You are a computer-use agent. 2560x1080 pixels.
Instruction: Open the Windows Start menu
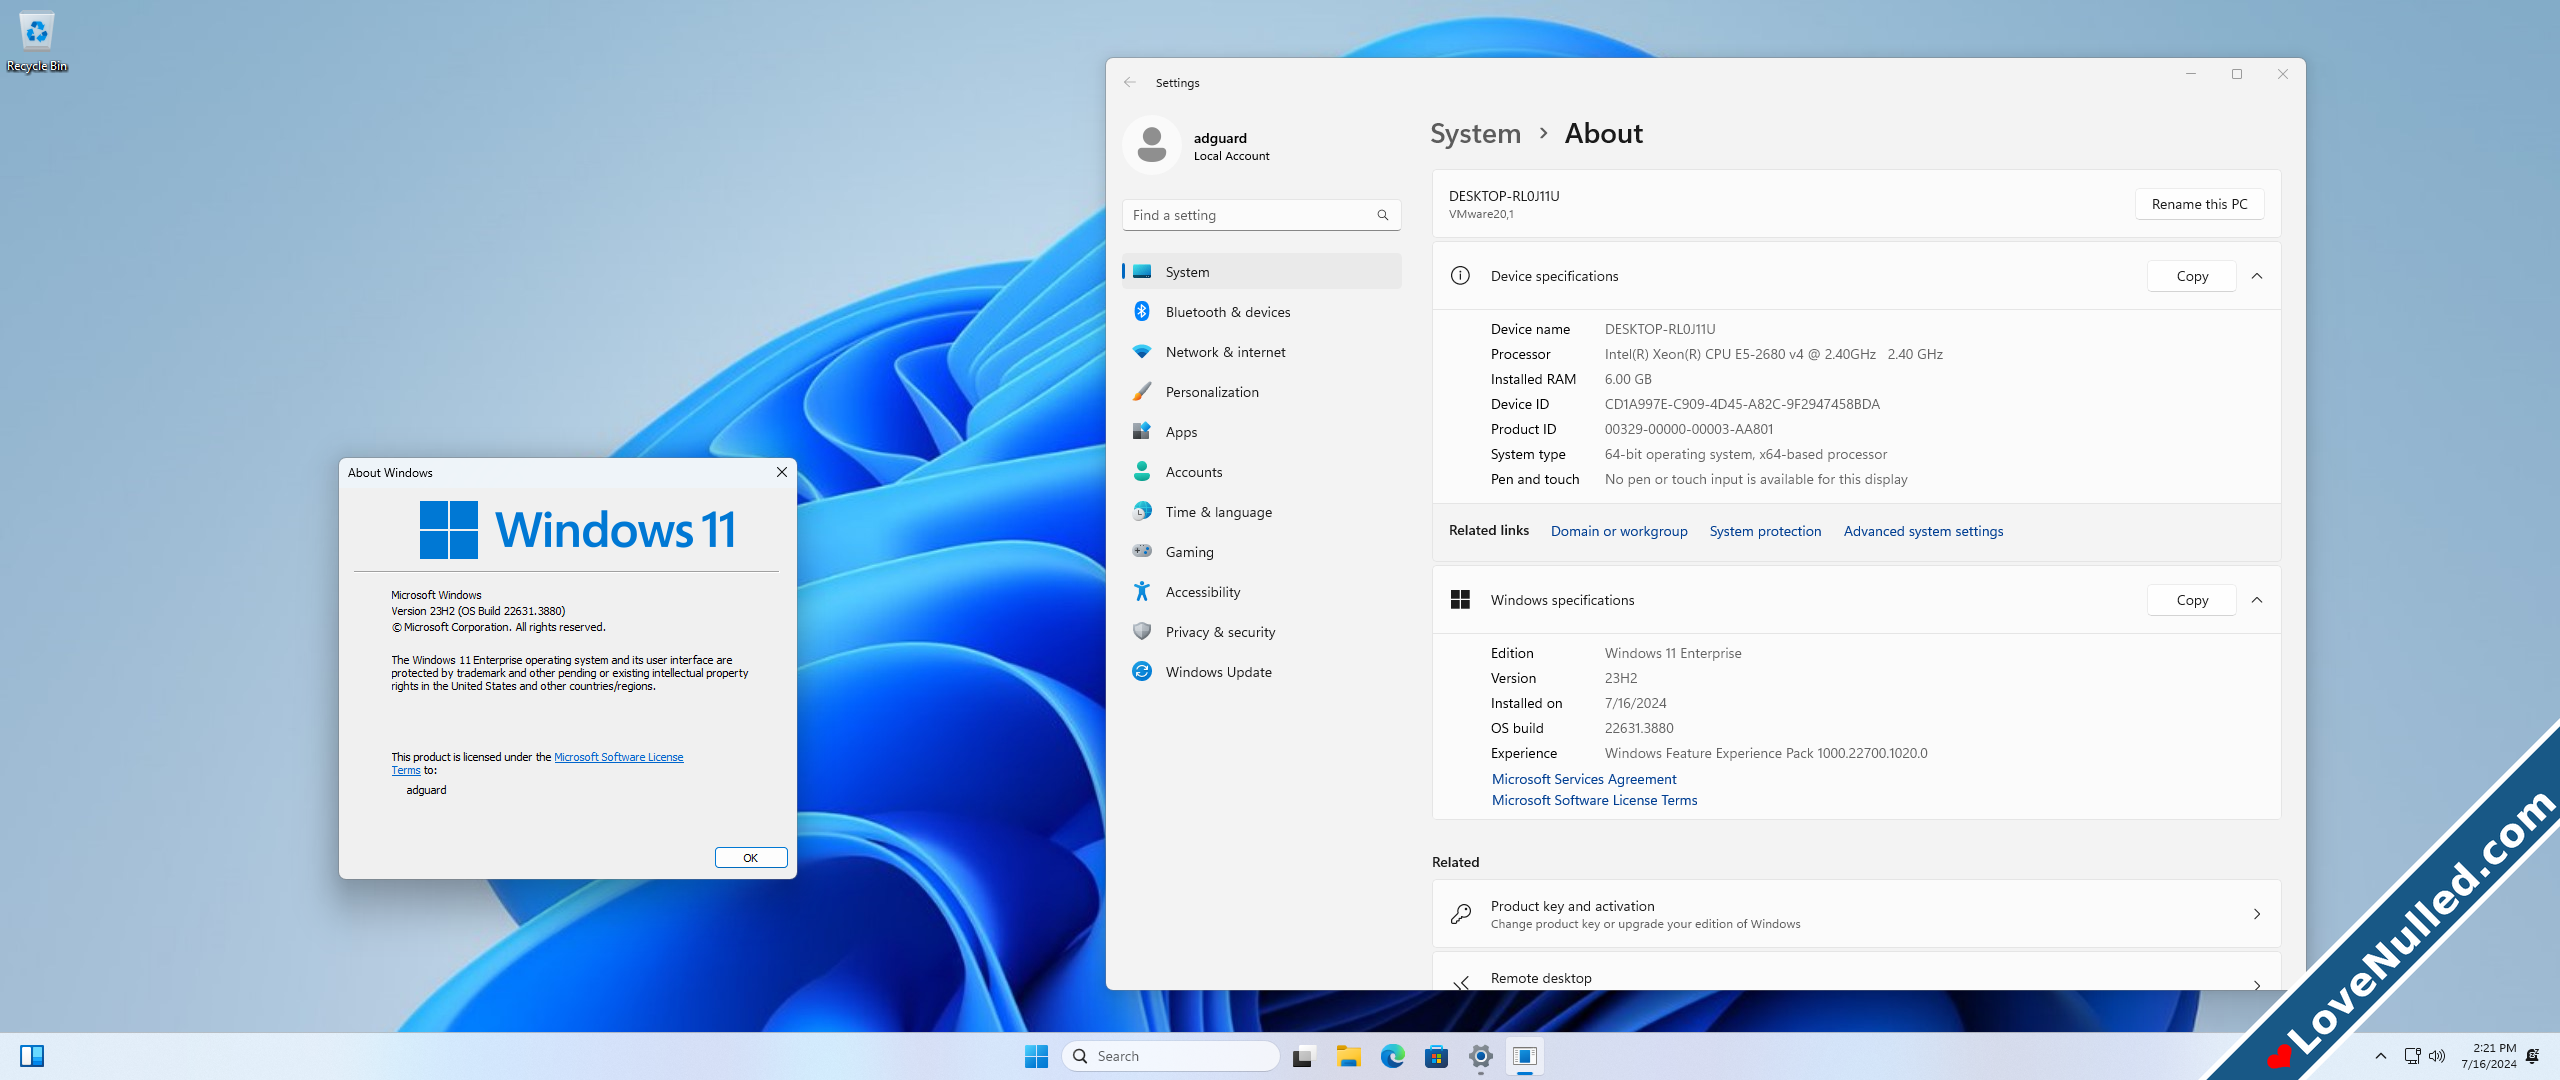pyautogui.click(x=1036, y=1056)
